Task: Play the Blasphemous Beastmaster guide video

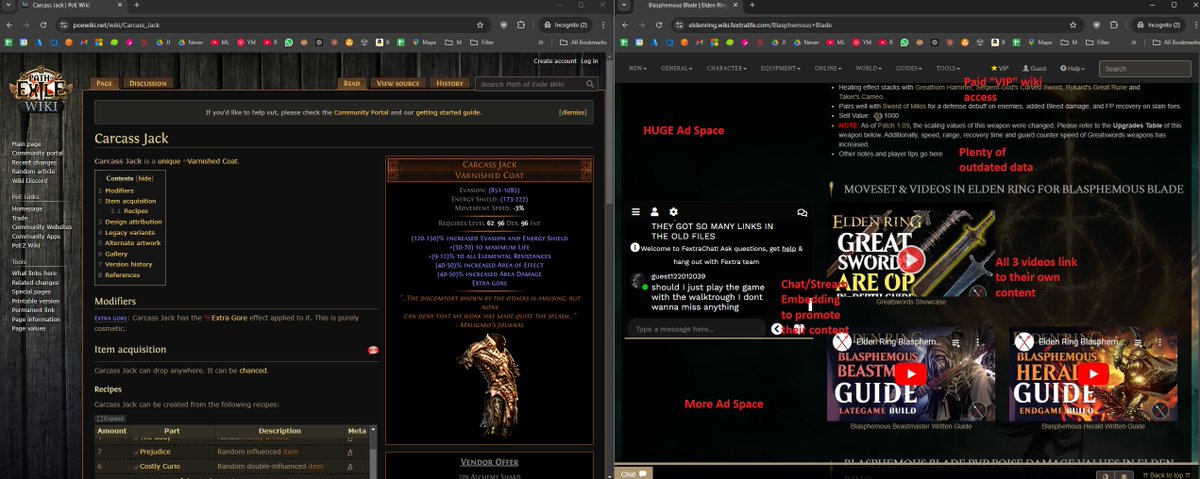Action: [x=910, y=374]
